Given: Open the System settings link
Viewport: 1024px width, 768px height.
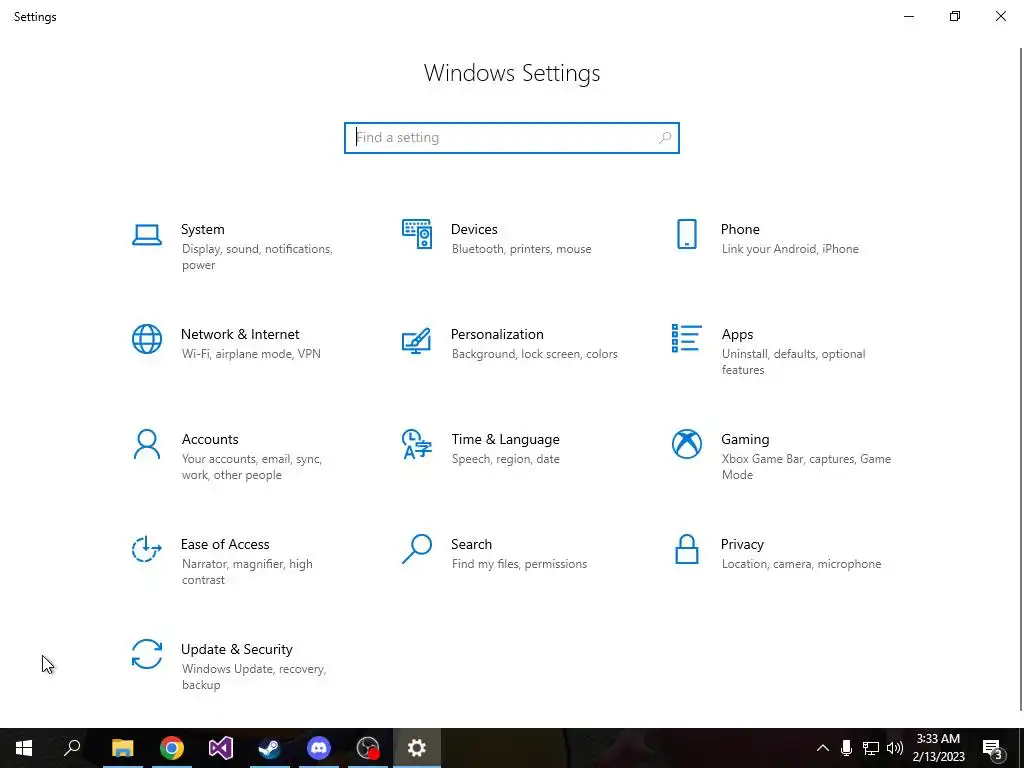Looking at the screenshot, I should (x=202, y=229).
